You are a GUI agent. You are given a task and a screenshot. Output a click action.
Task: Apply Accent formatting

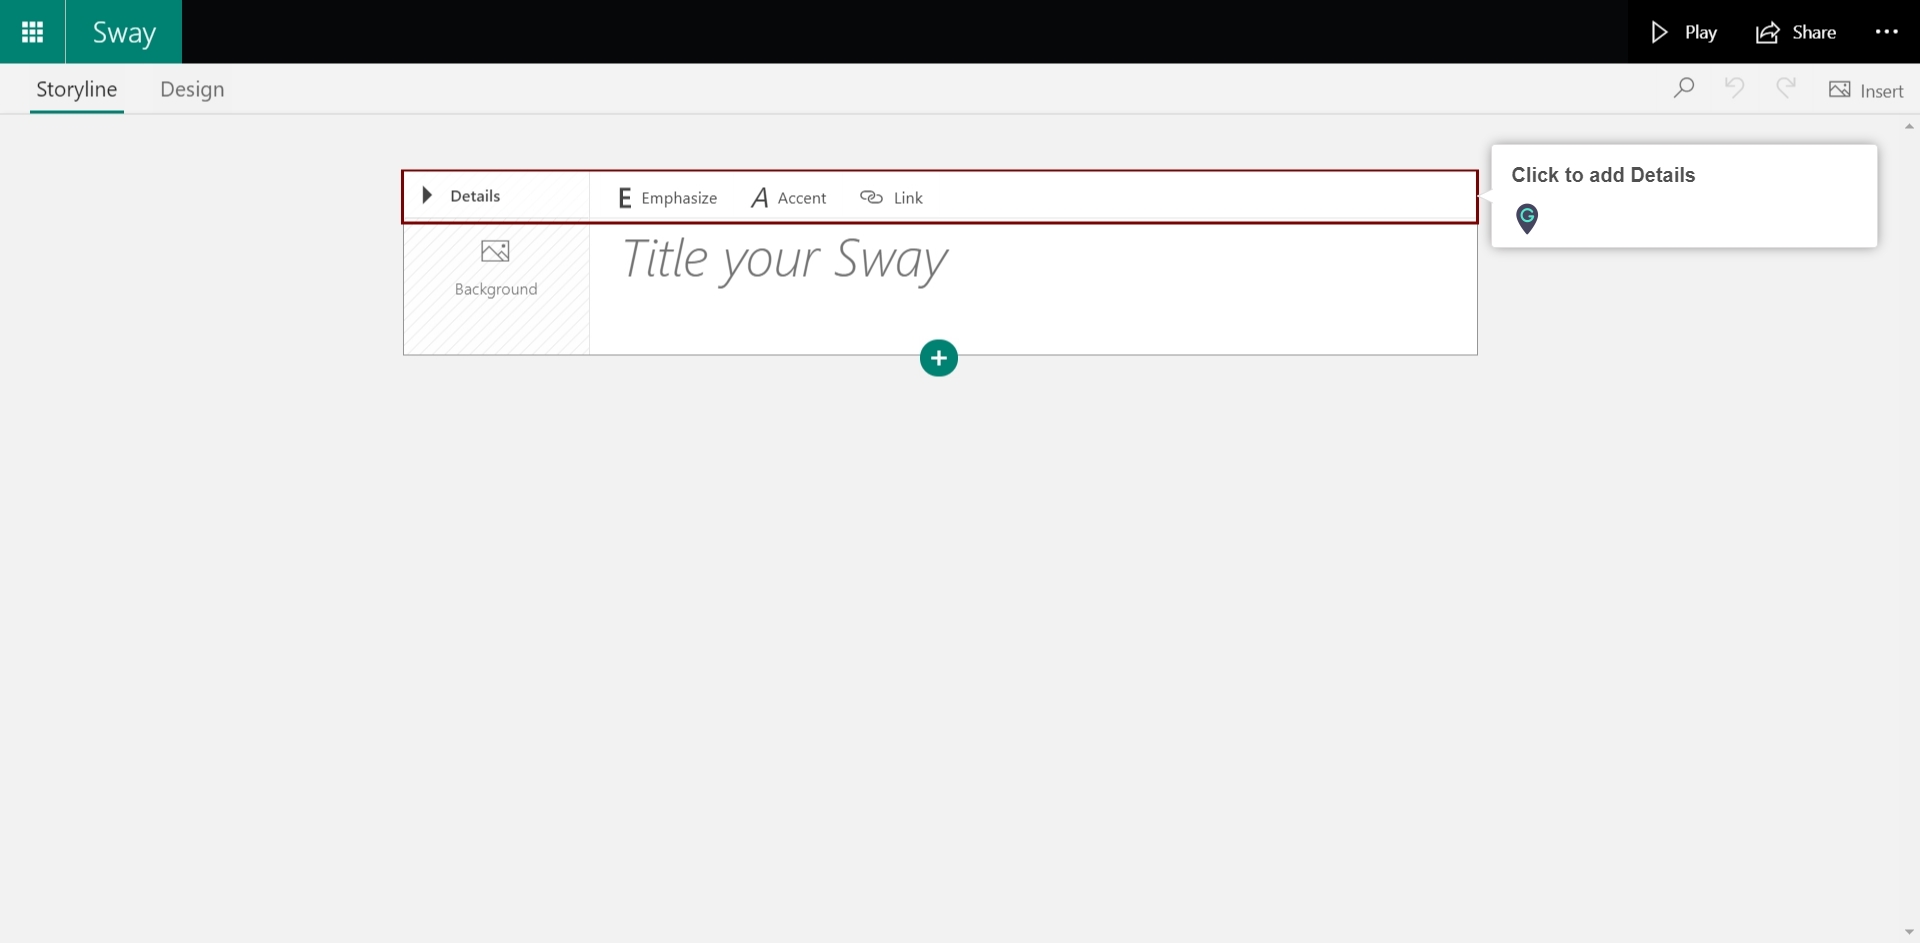coord(788,197)
